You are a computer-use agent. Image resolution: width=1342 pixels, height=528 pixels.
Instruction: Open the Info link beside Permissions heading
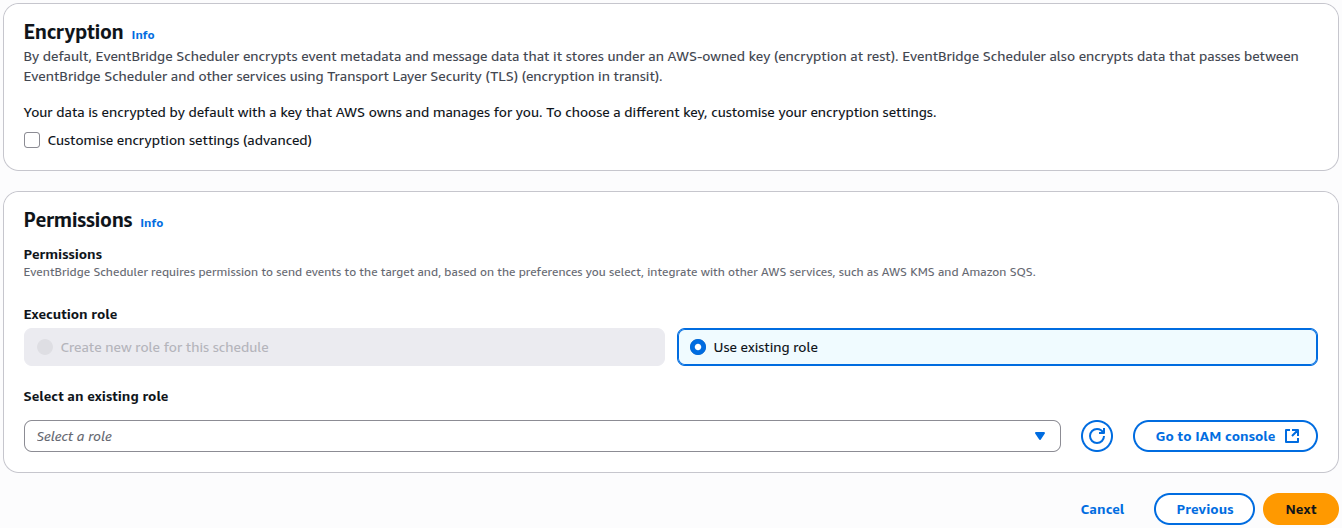coord(152,223)
